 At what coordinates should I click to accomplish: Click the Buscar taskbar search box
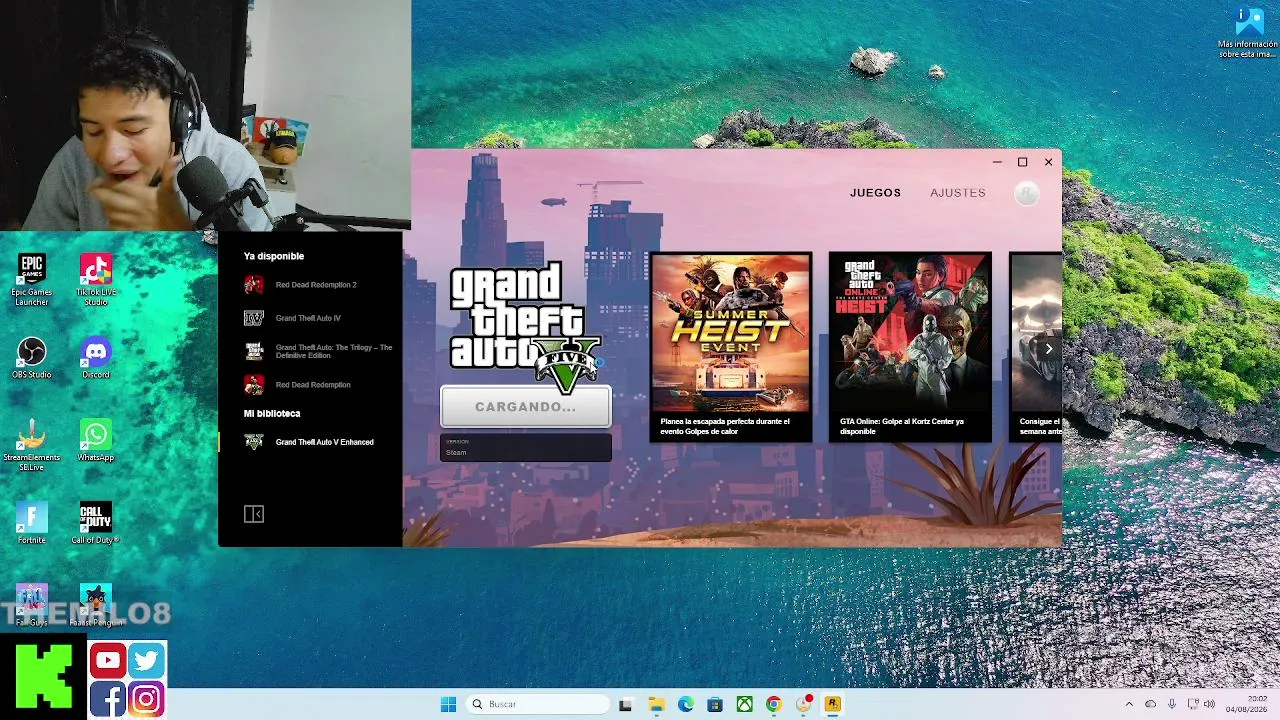pos(538,704)
